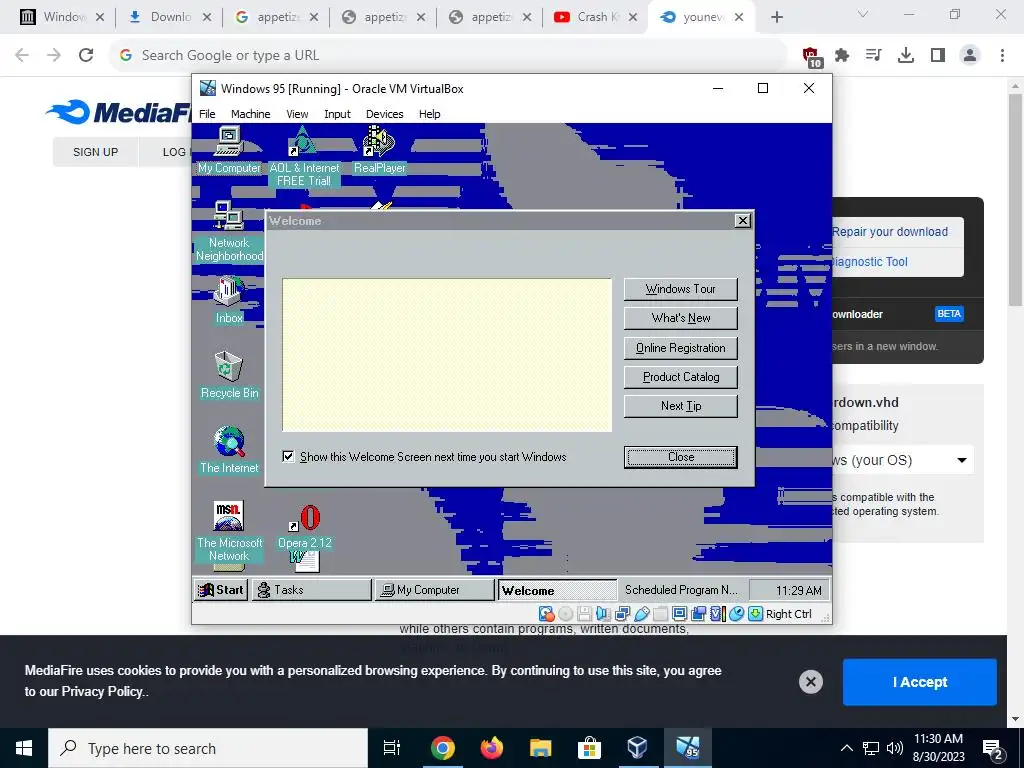Click the Online Registration button
The height and width of the screenshot is (768, 1024).
coord(680,348)
